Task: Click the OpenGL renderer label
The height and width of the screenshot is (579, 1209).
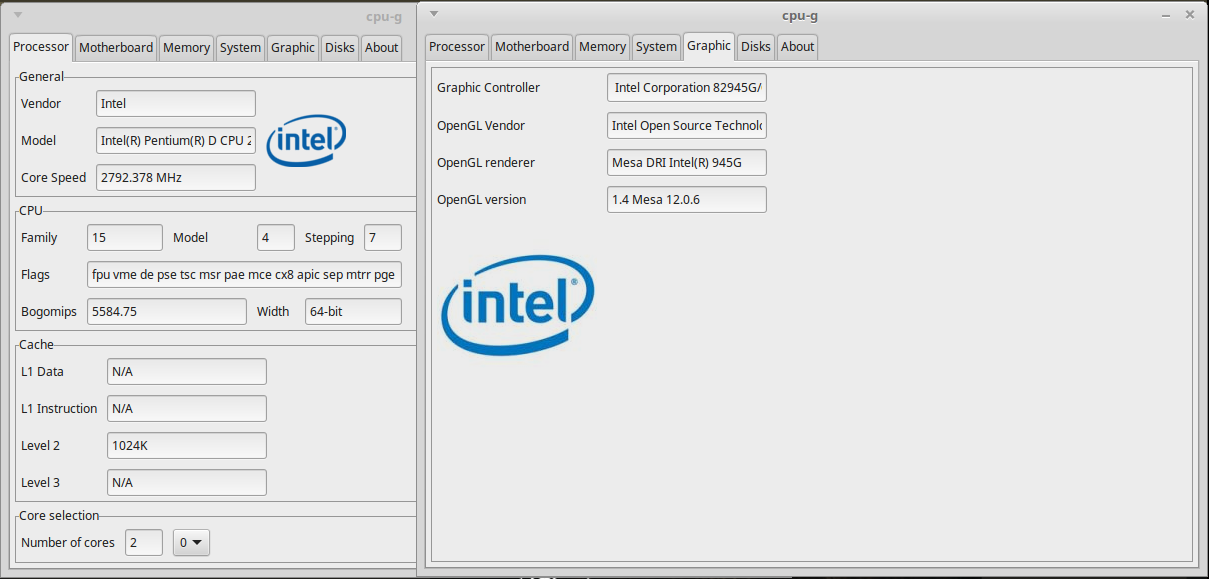Action: tap(486, 163)
